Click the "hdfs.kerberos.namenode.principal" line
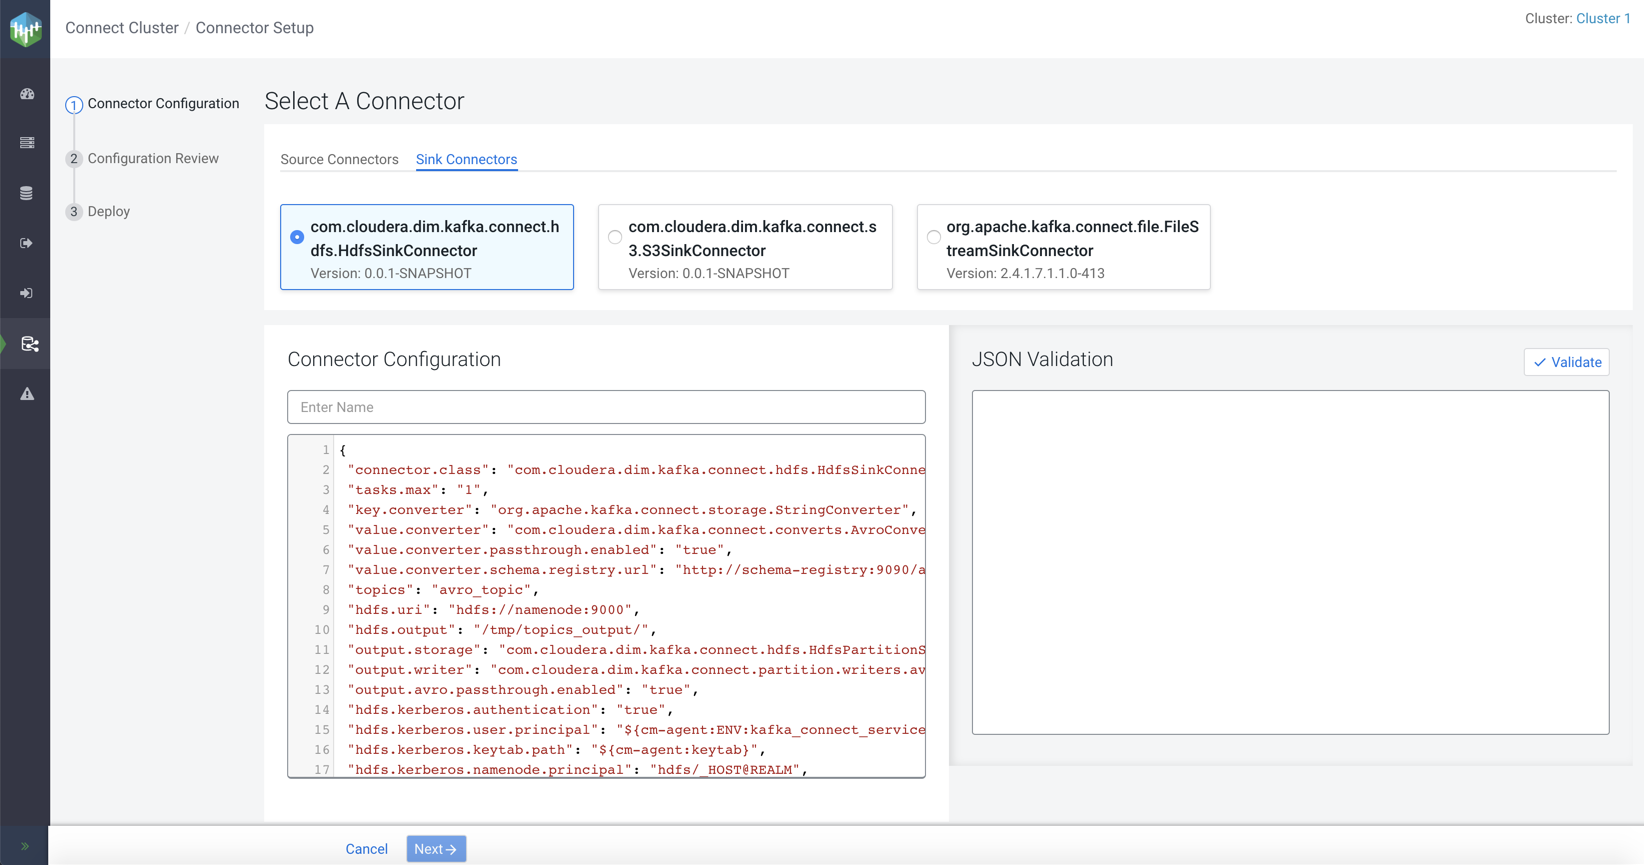1644x865 pixels. coord(577,770)
